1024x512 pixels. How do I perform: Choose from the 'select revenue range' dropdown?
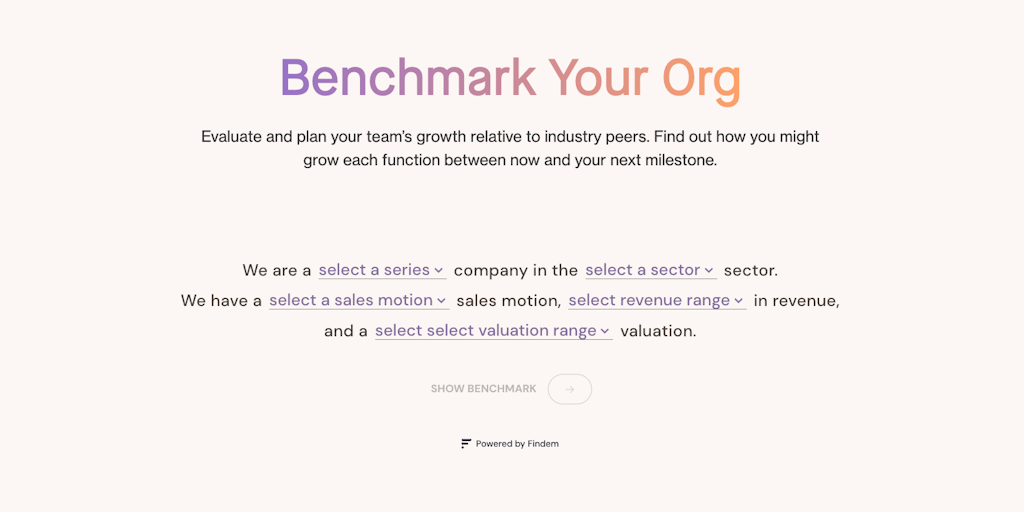tap(649, 300)
